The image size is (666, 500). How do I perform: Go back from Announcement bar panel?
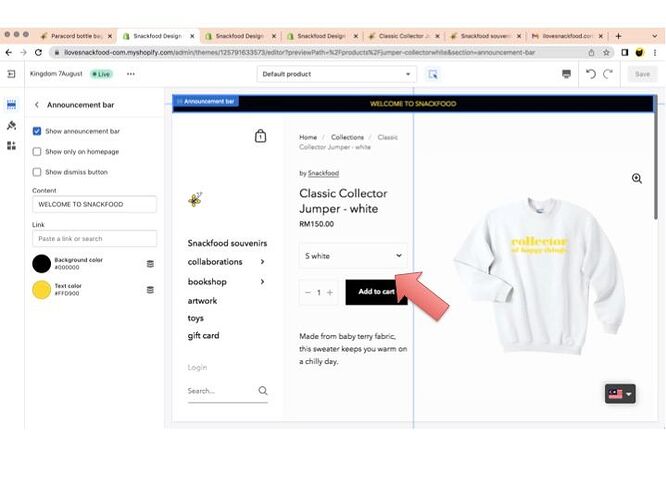[37, 105]
